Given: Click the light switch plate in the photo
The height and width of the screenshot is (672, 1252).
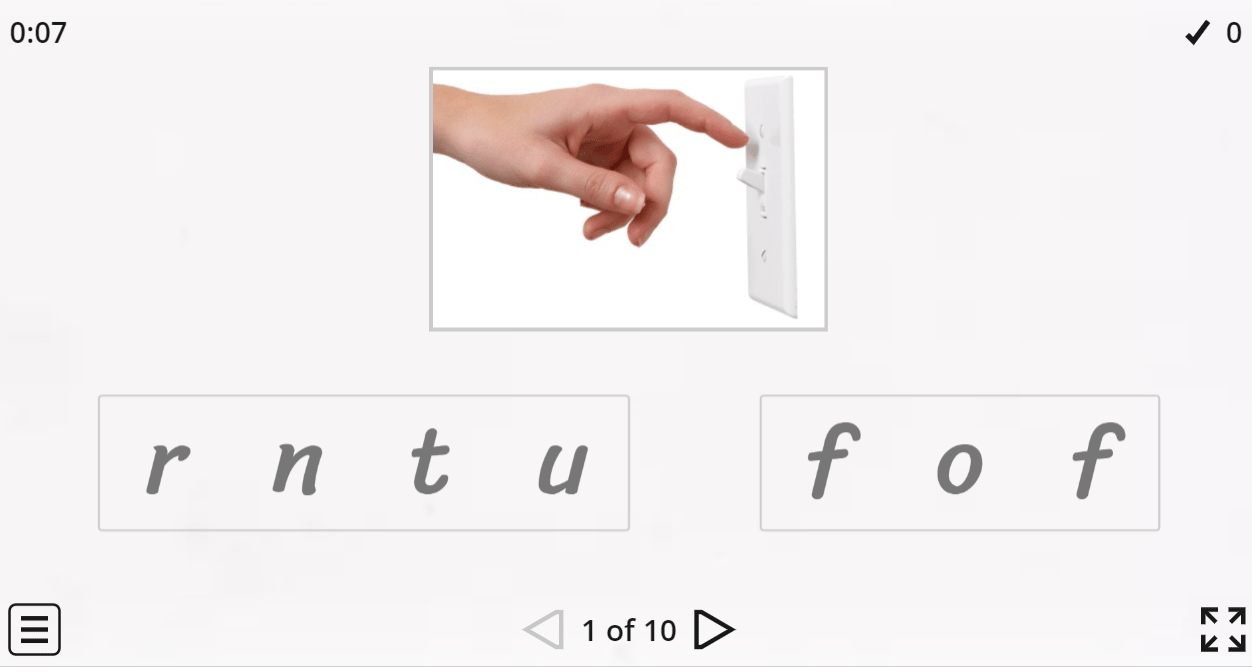Looking at the screenshot, I should coord(770,196).
